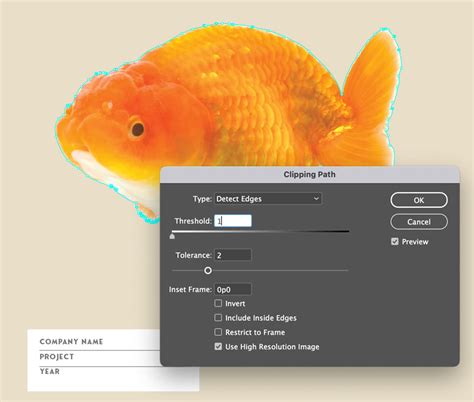Click the PROJECT text line

click(57, 357)
